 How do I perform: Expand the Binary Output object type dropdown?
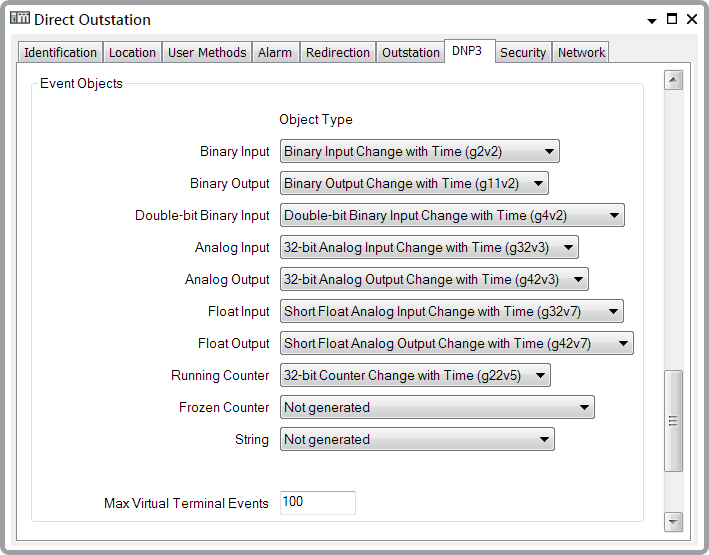[x=414, y=184]
